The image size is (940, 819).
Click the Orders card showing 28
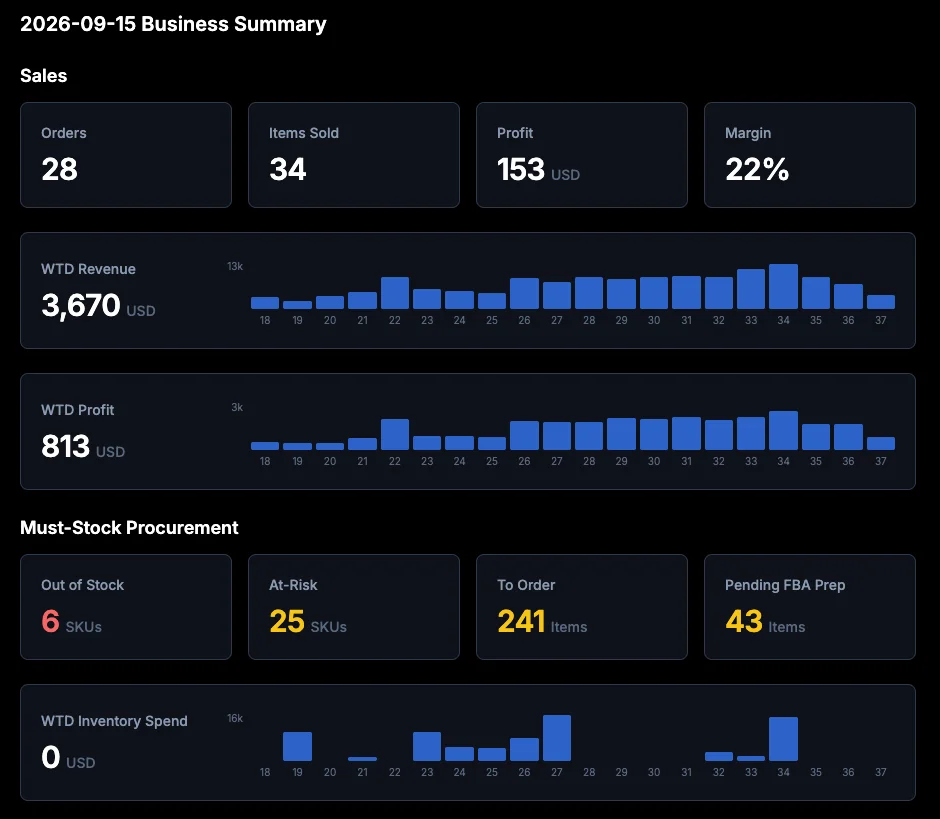126,155
